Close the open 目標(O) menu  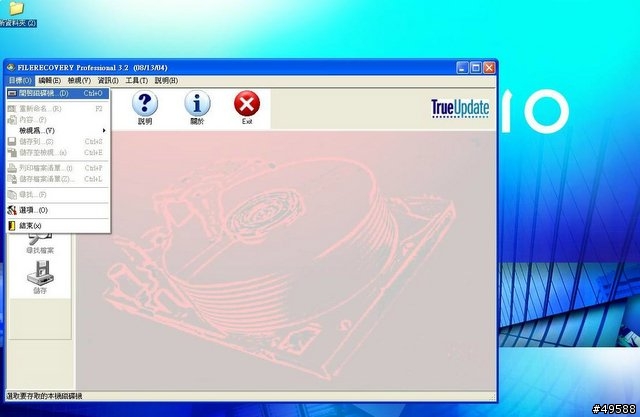[x=20, y=80]
